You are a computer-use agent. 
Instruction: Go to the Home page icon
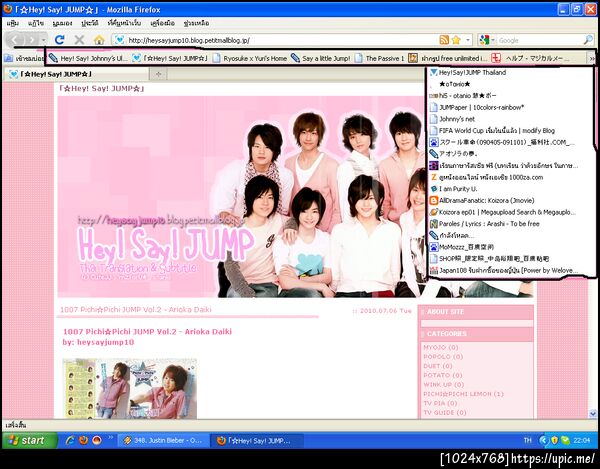(x=99, y=40)
